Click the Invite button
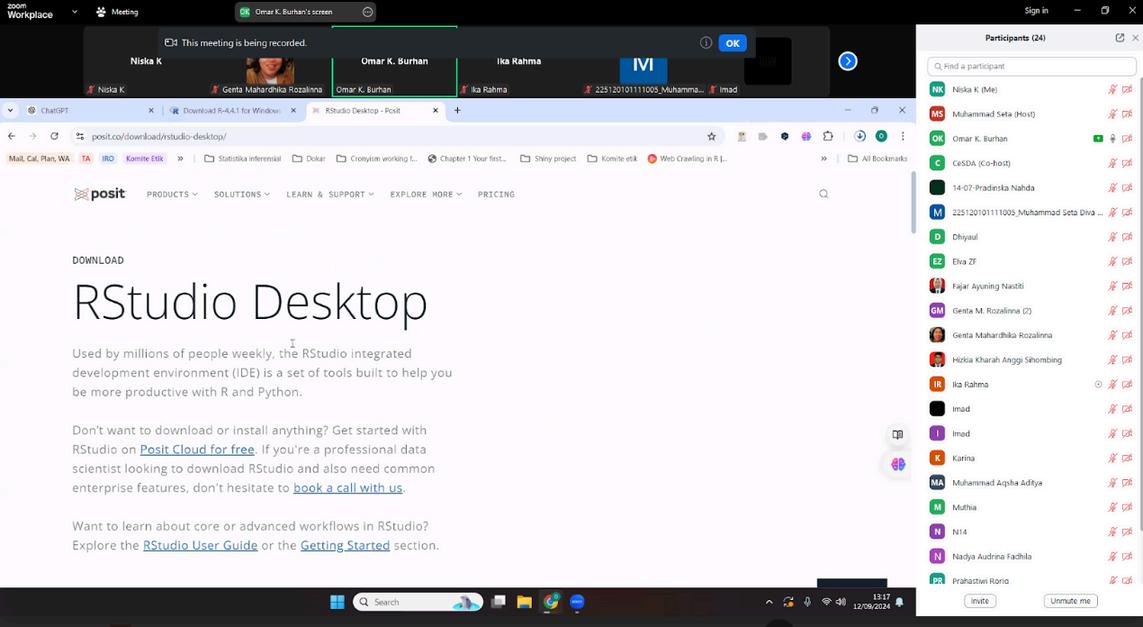Screen dimensions: 1143x627 (x=980, y=601)
